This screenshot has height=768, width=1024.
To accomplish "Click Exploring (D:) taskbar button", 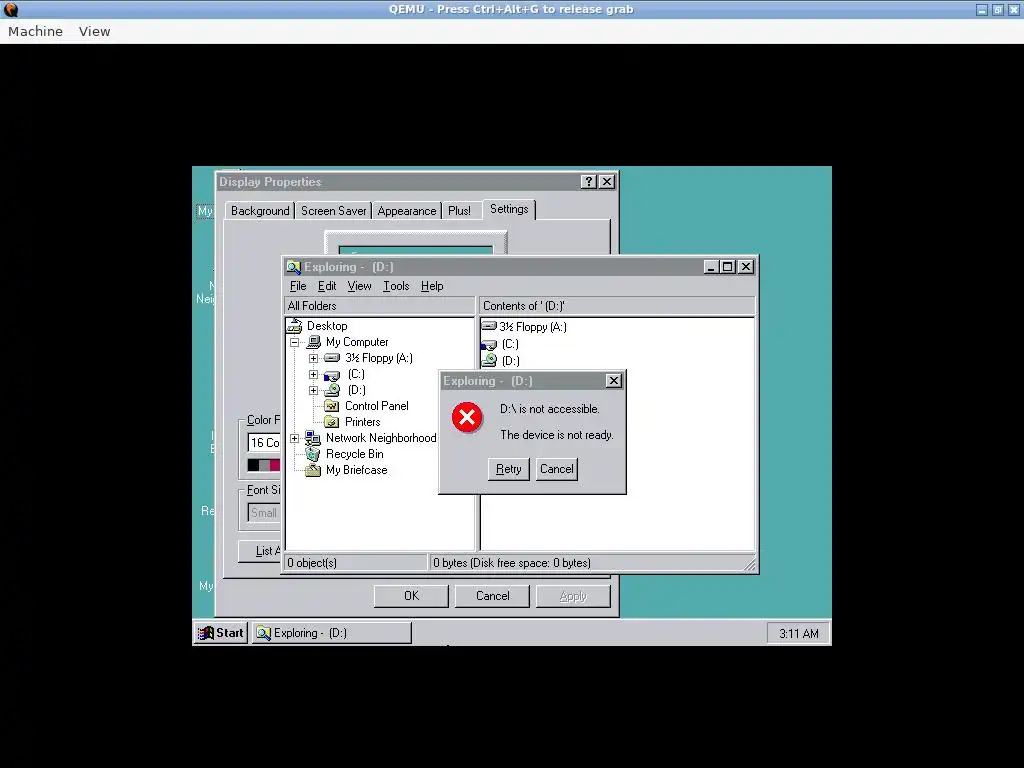I will pyautogui.click(x=332, y=633).
